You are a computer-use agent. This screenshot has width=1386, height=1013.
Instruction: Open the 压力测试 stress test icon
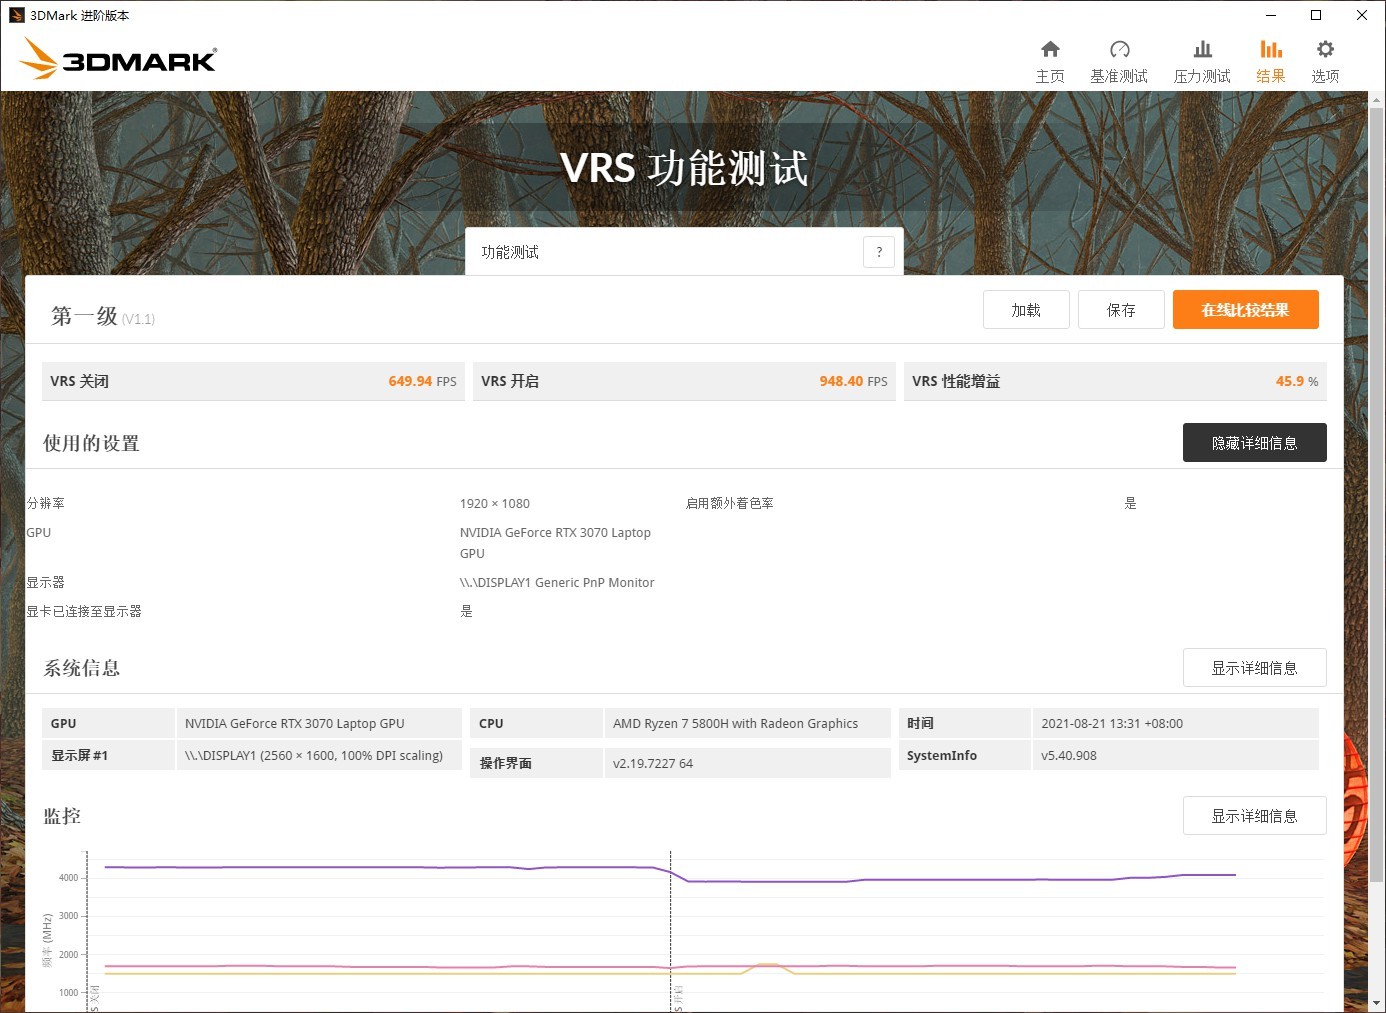1202,61
